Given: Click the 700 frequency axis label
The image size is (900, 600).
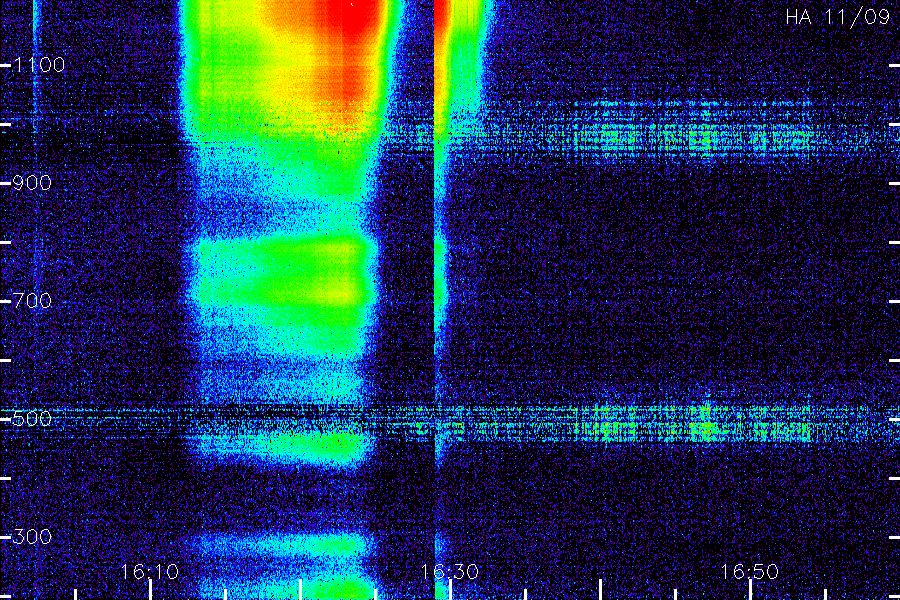Looking at the screenshot, I should click(x=32, y=301).
